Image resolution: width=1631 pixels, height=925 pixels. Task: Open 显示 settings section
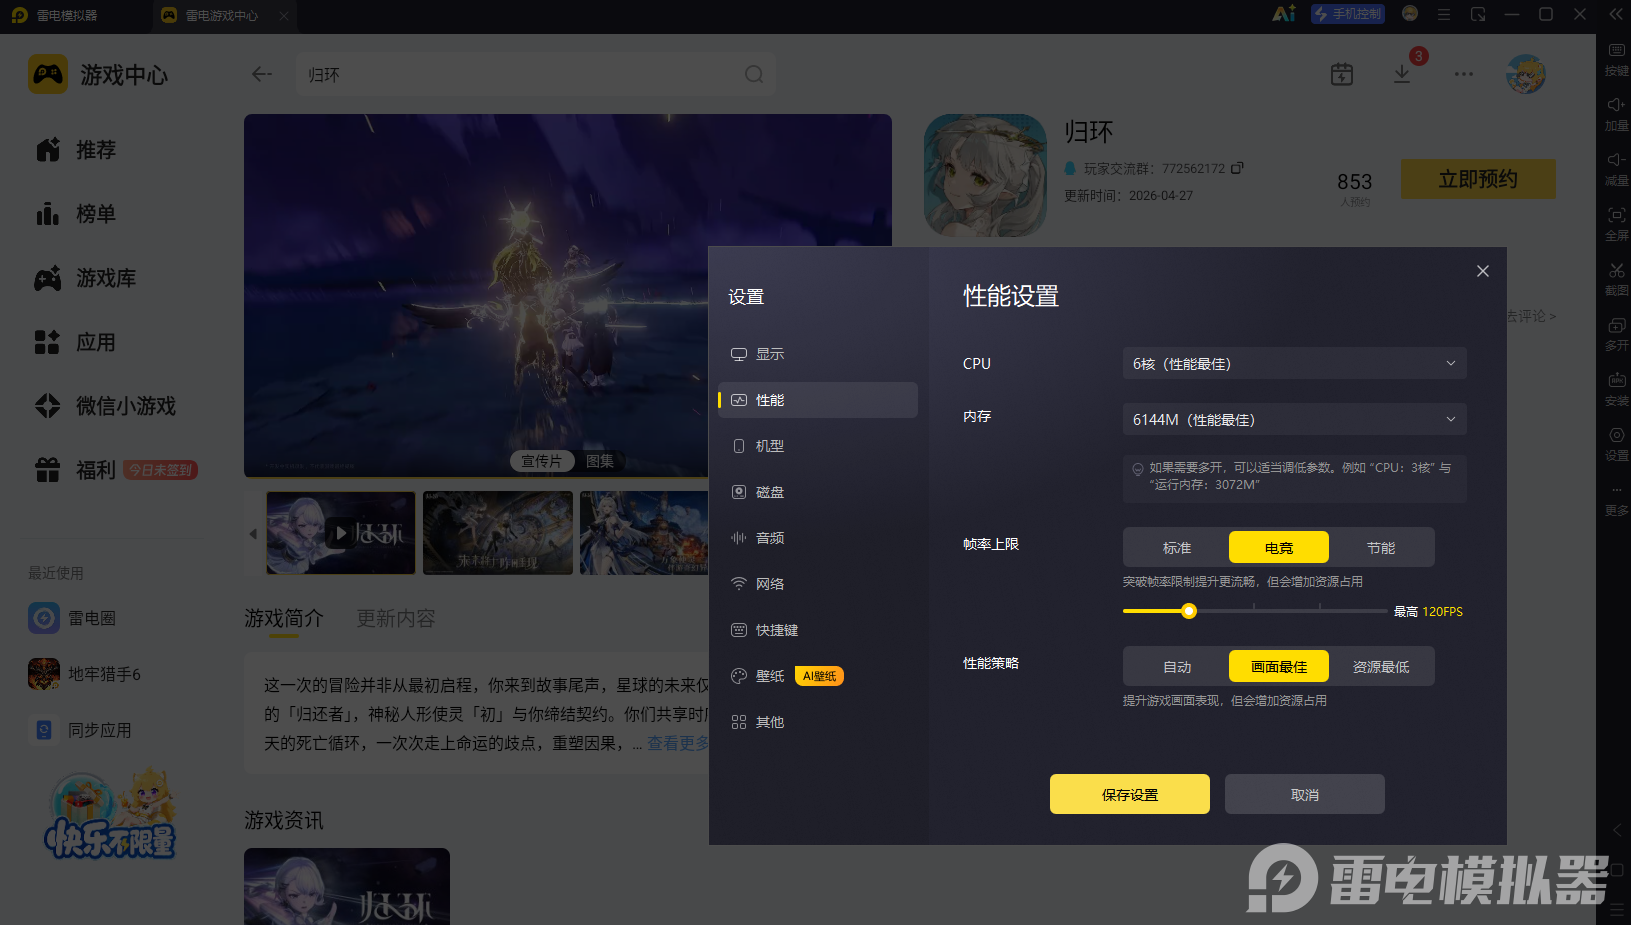pyautogui.click(x=818, y=354)
